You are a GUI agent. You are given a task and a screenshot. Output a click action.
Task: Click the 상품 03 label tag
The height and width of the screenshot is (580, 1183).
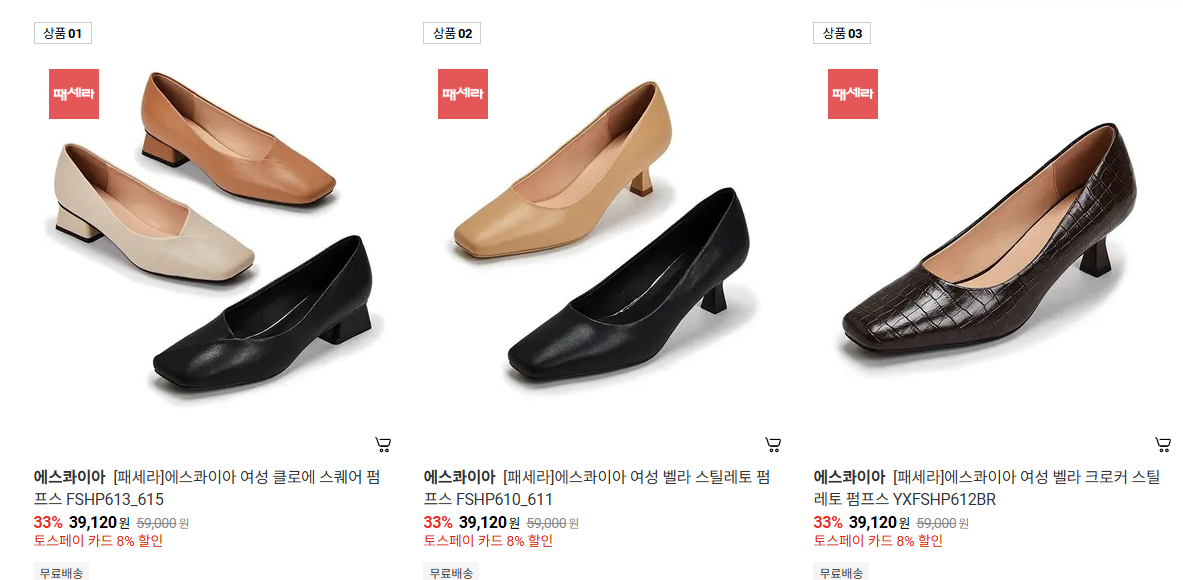pyautogui.click(x=842, y=33)
